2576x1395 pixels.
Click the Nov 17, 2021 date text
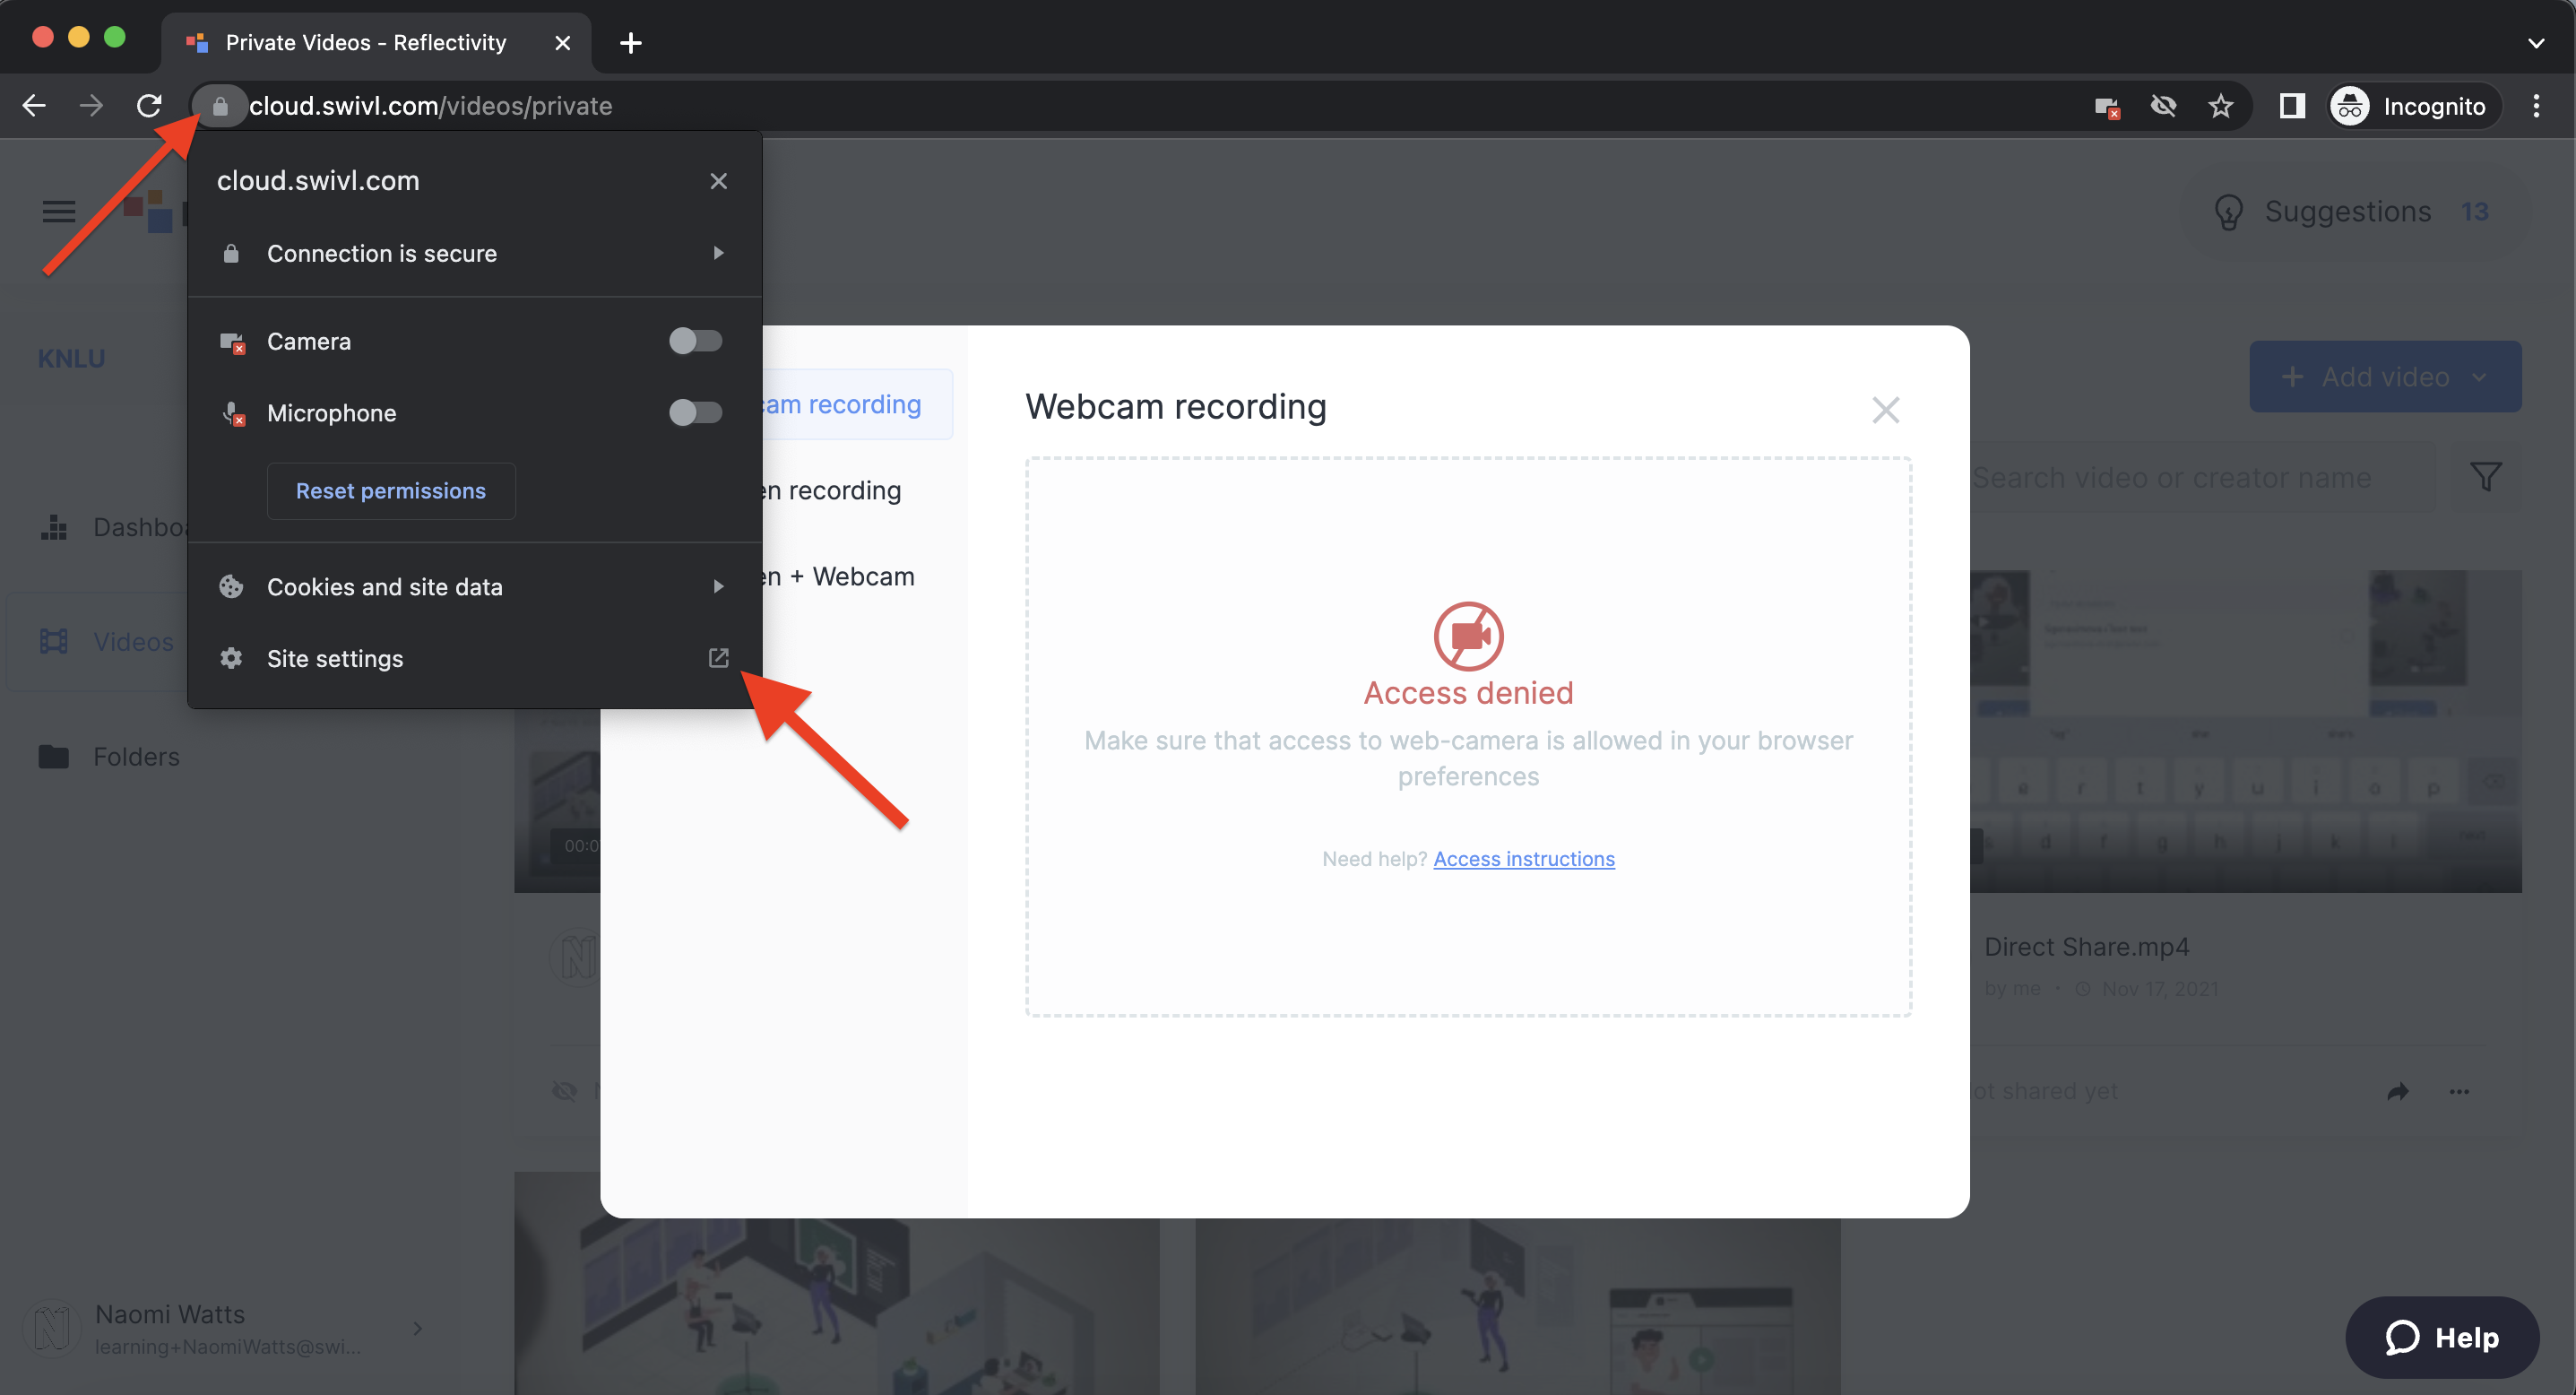[2160, 989]
